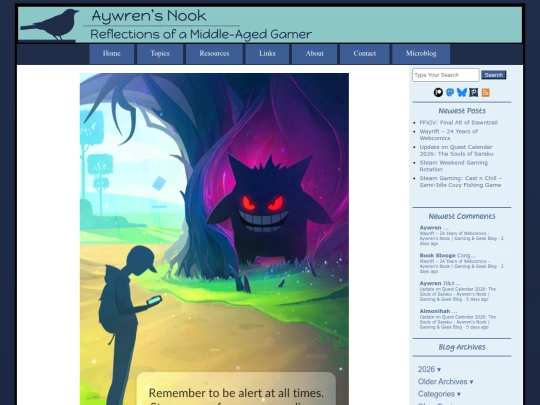540x405 pixels.
Task: Open the Patreon icon link
Action: tap(438, 92)
